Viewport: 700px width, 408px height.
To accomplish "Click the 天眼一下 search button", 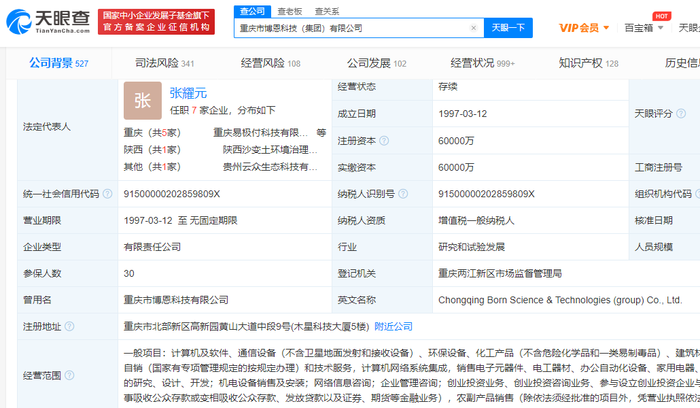I will tap(508, 28).
